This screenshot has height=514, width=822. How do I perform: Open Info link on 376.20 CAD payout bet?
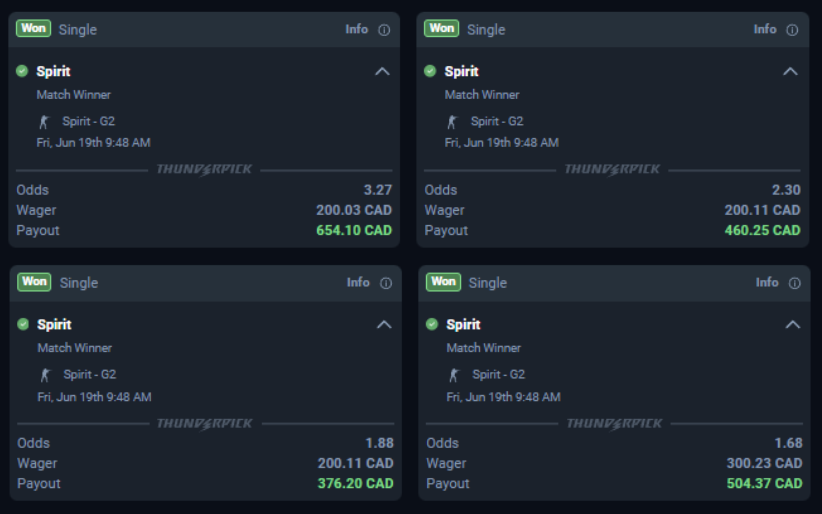point(358,283)
